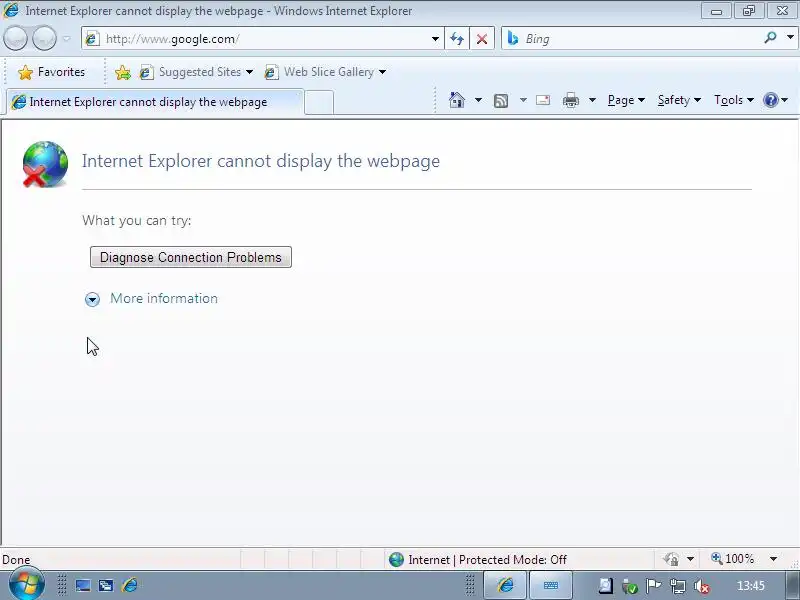The image size is (800, 600).
Task: Open the Tools menu
Action: [x=734, y=100]
